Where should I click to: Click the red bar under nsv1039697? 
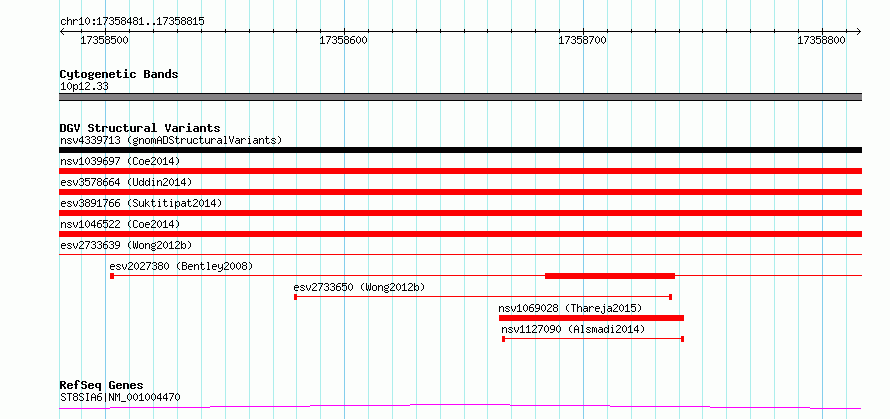tap(460, 171)
